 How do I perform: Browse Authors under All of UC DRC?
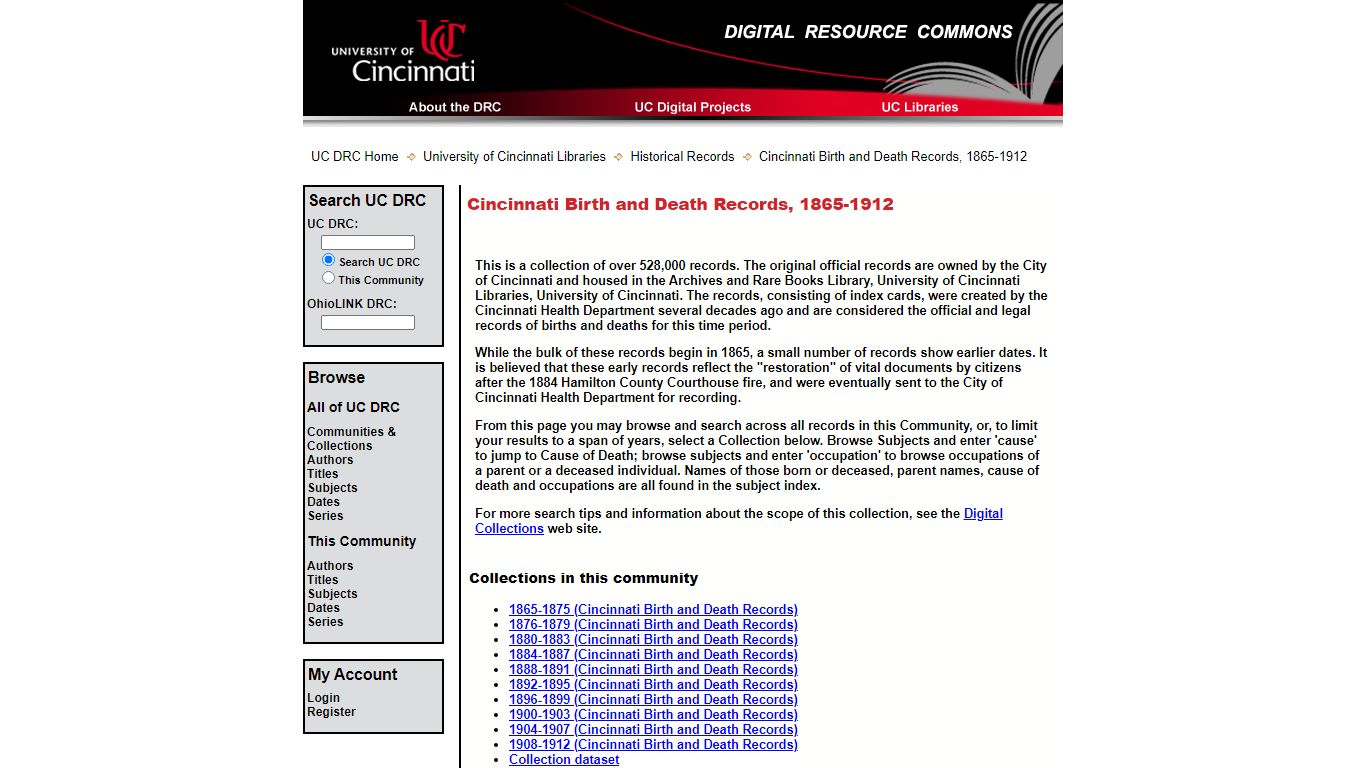pos(330,460)
